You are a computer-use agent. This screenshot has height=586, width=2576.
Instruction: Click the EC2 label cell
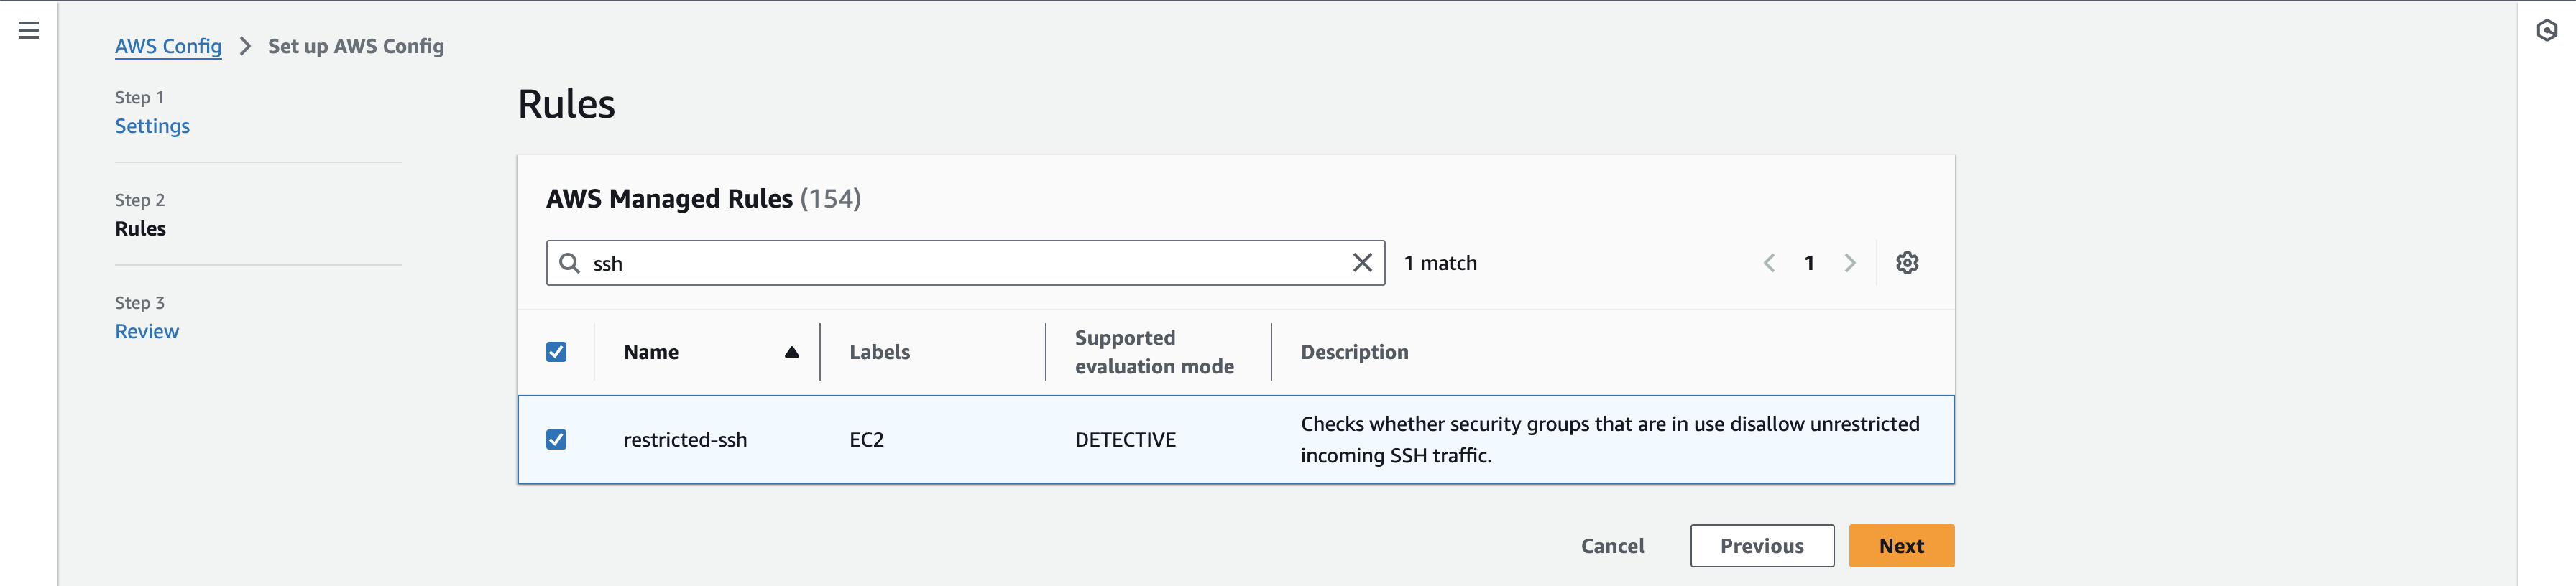click(866, 440)
